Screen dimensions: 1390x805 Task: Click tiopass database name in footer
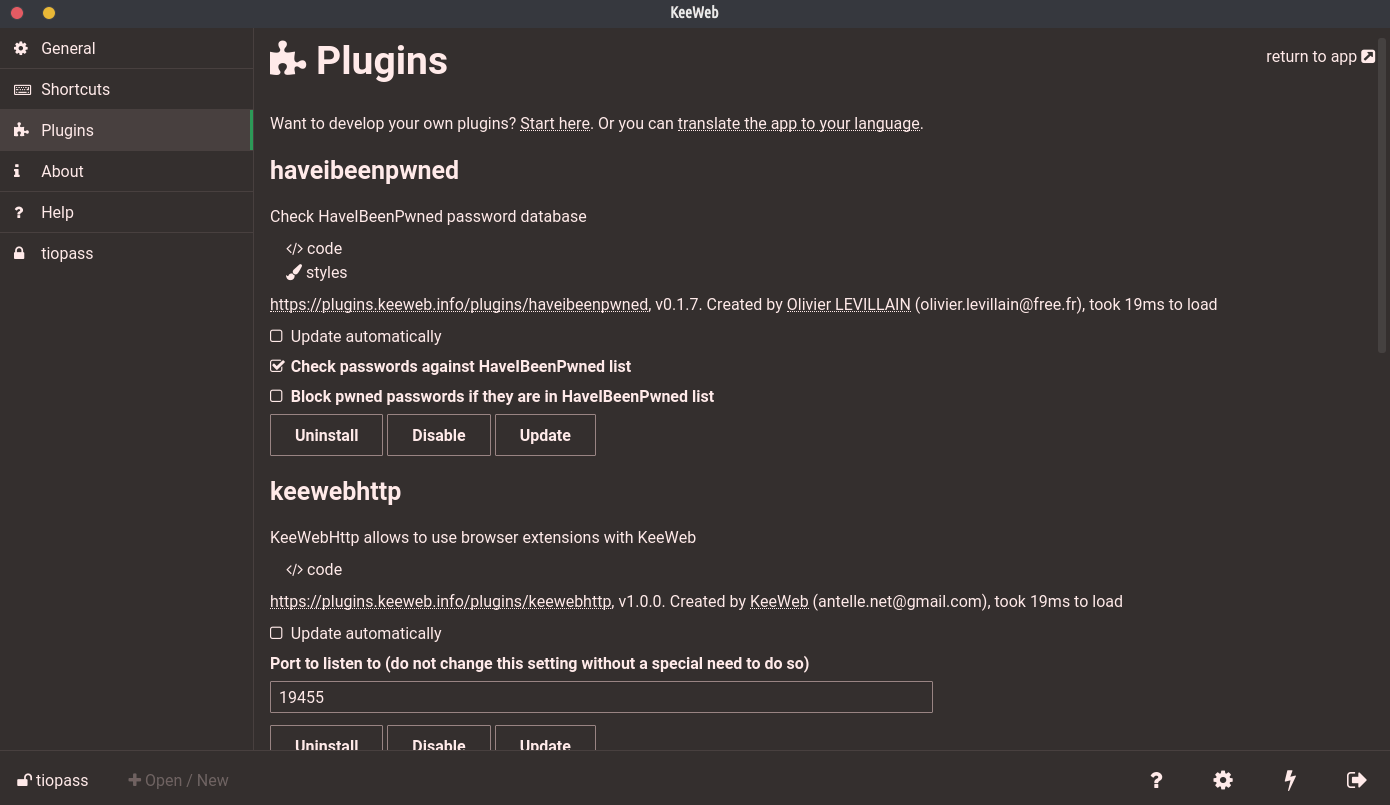pos(62,780)
